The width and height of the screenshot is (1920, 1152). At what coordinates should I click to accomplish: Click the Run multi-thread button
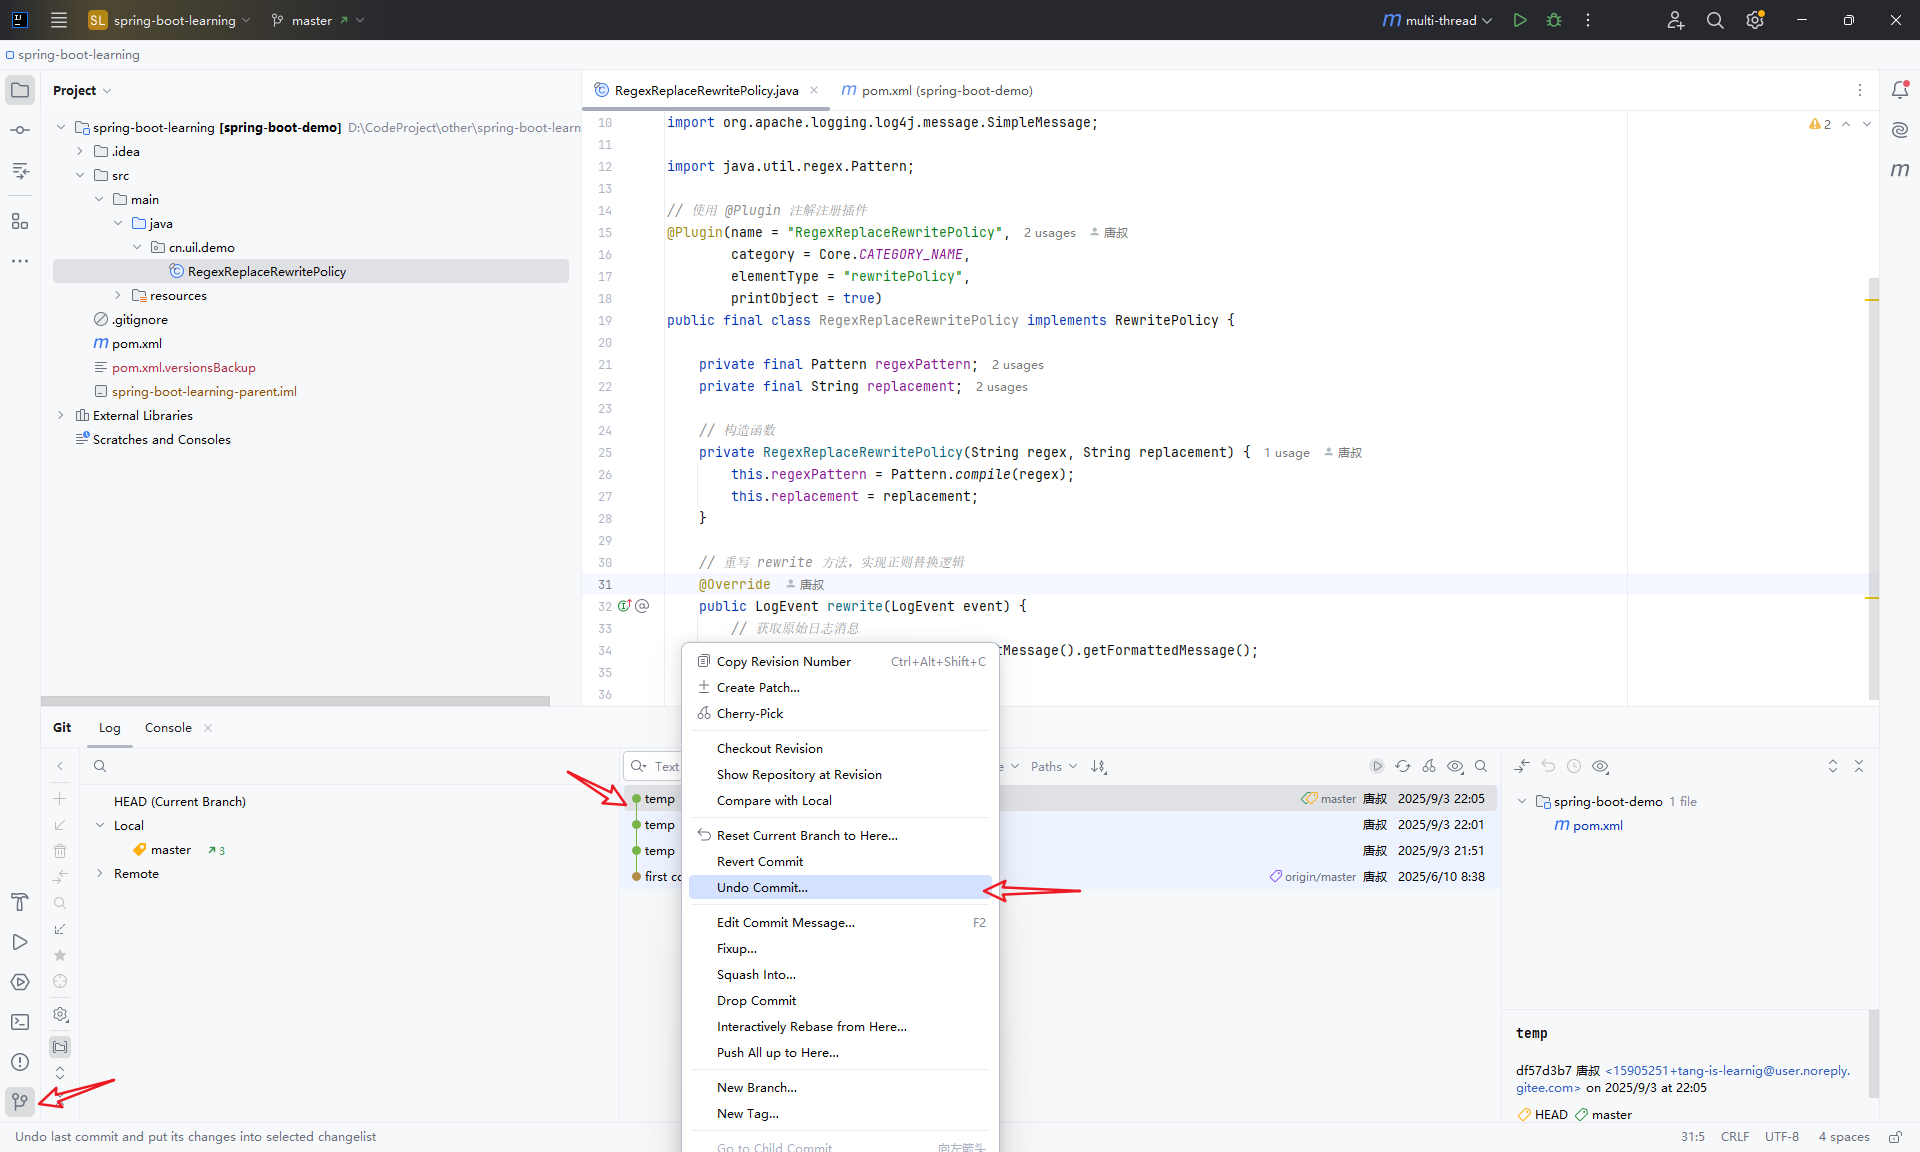pos(1520,20)
